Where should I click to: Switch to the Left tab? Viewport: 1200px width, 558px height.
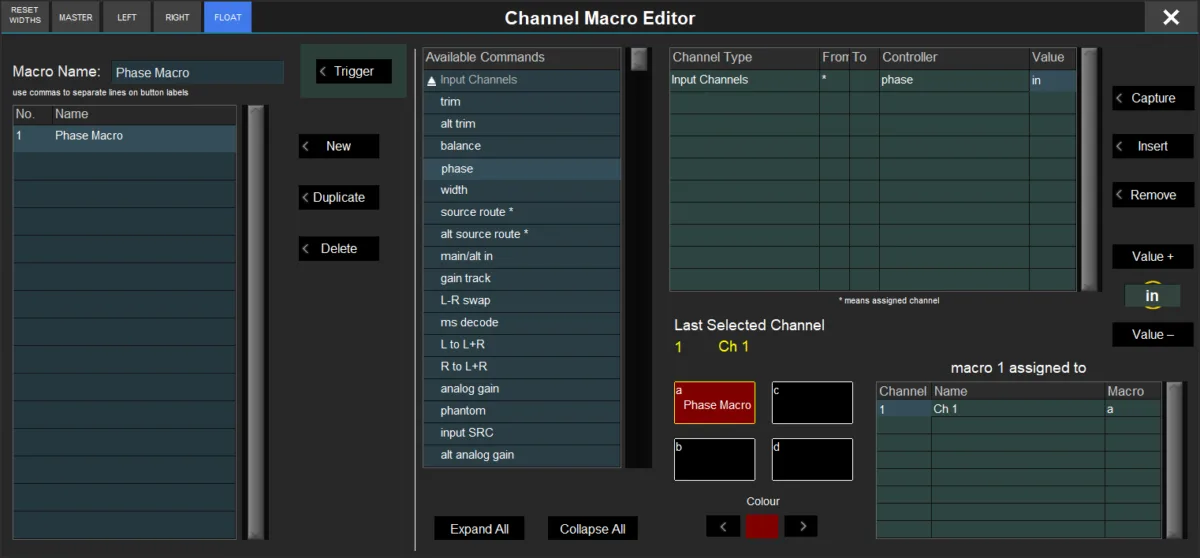(127, 17)
